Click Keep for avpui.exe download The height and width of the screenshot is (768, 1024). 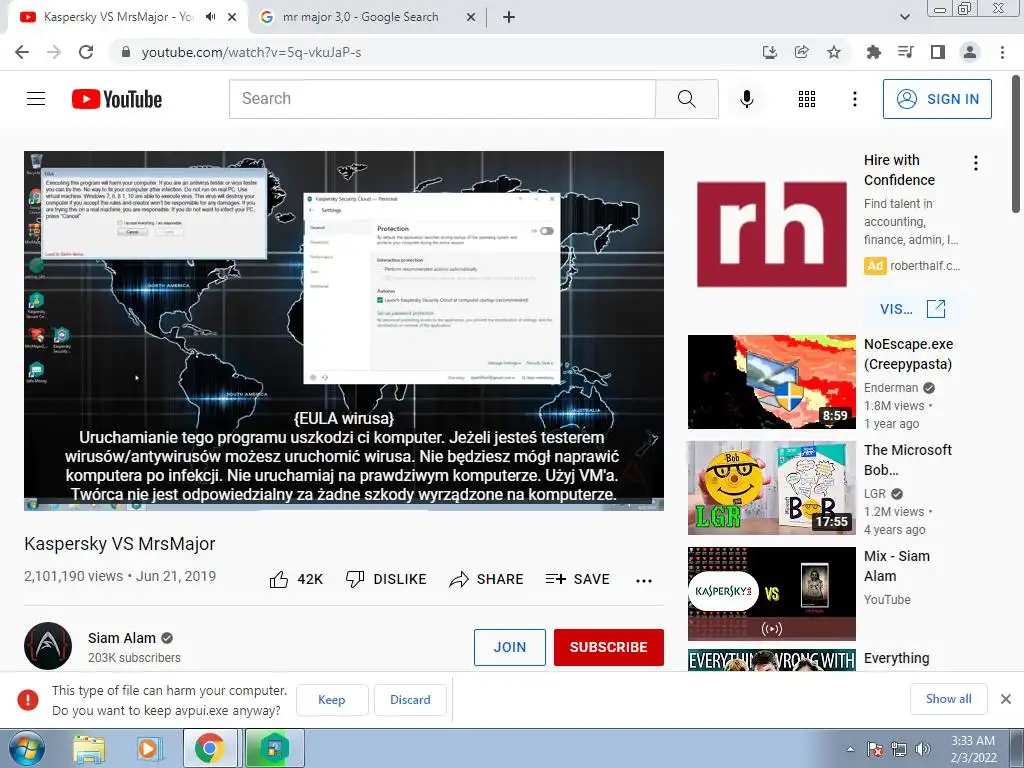(332, 699)
